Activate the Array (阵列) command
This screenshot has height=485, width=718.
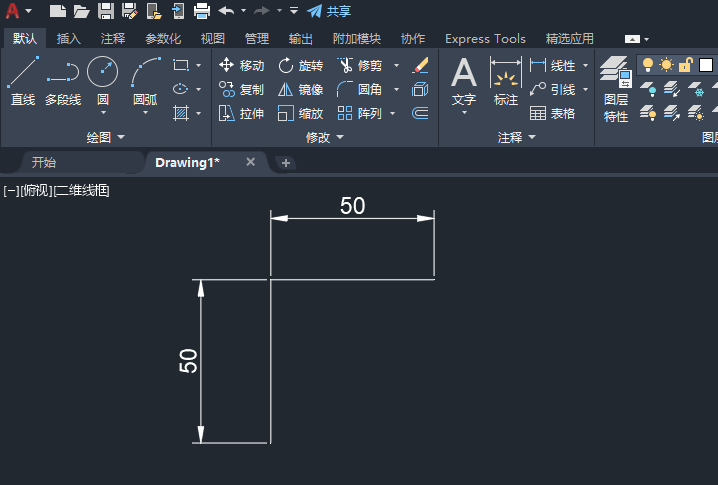[x=360, y=113]
